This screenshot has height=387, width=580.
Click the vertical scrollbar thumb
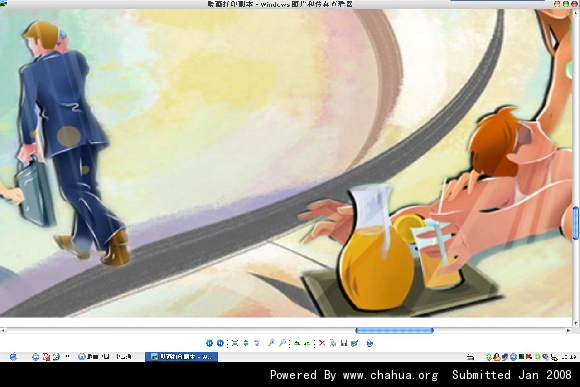pyautogui.click(x=576, y=223)
